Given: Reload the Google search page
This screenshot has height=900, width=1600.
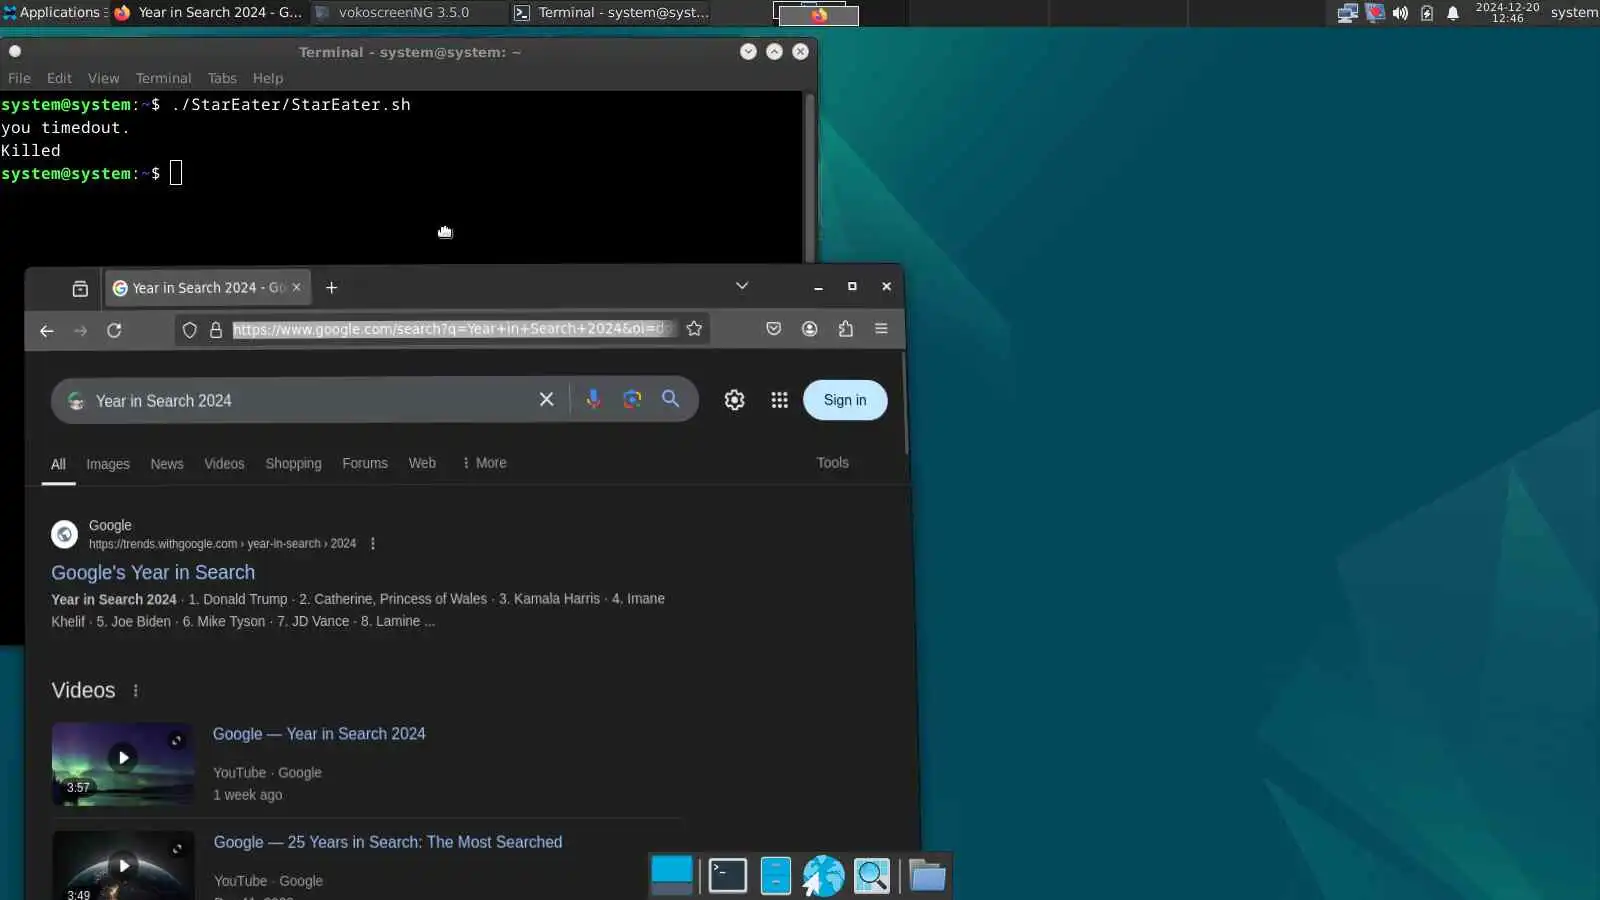Looking at the screenshot, I should (x=114, y=330).
